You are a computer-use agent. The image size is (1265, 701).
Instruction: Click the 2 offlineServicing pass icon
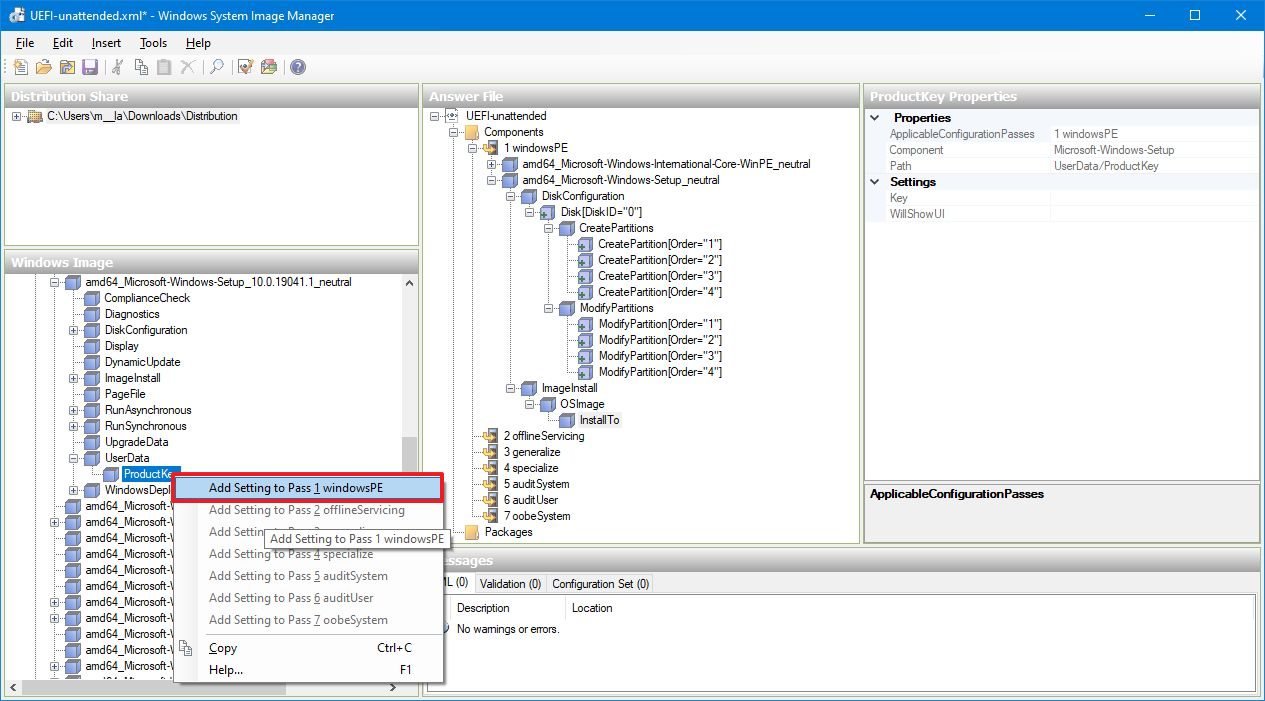coord(491,436)
